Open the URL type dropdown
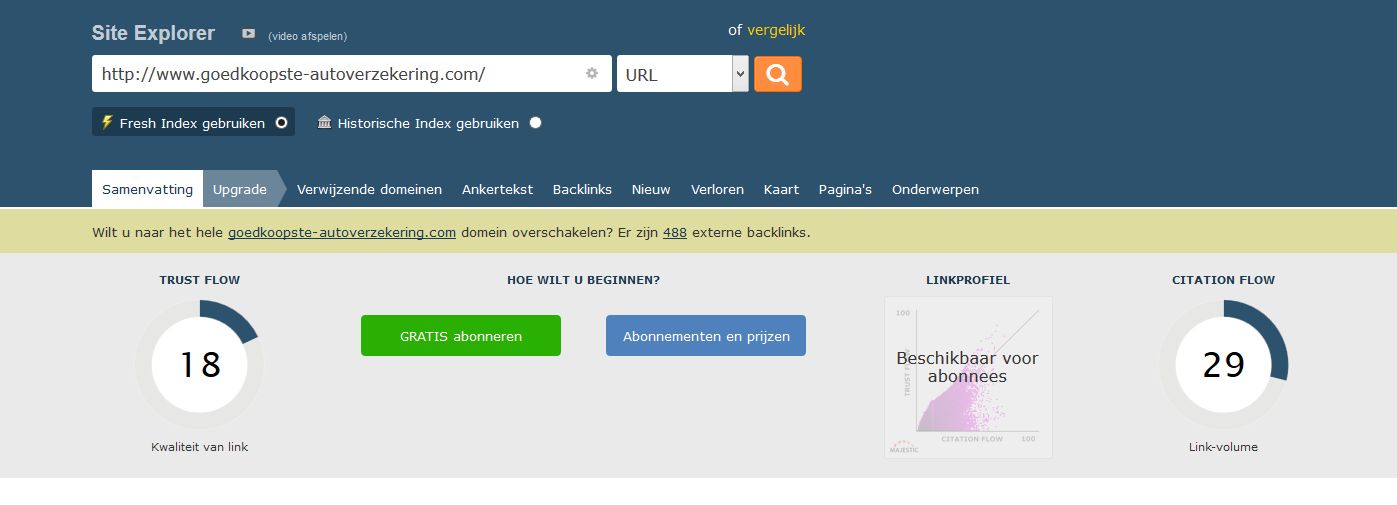Screen dimensions: 1397x505 pyautogui.click(x=683, y=74)
